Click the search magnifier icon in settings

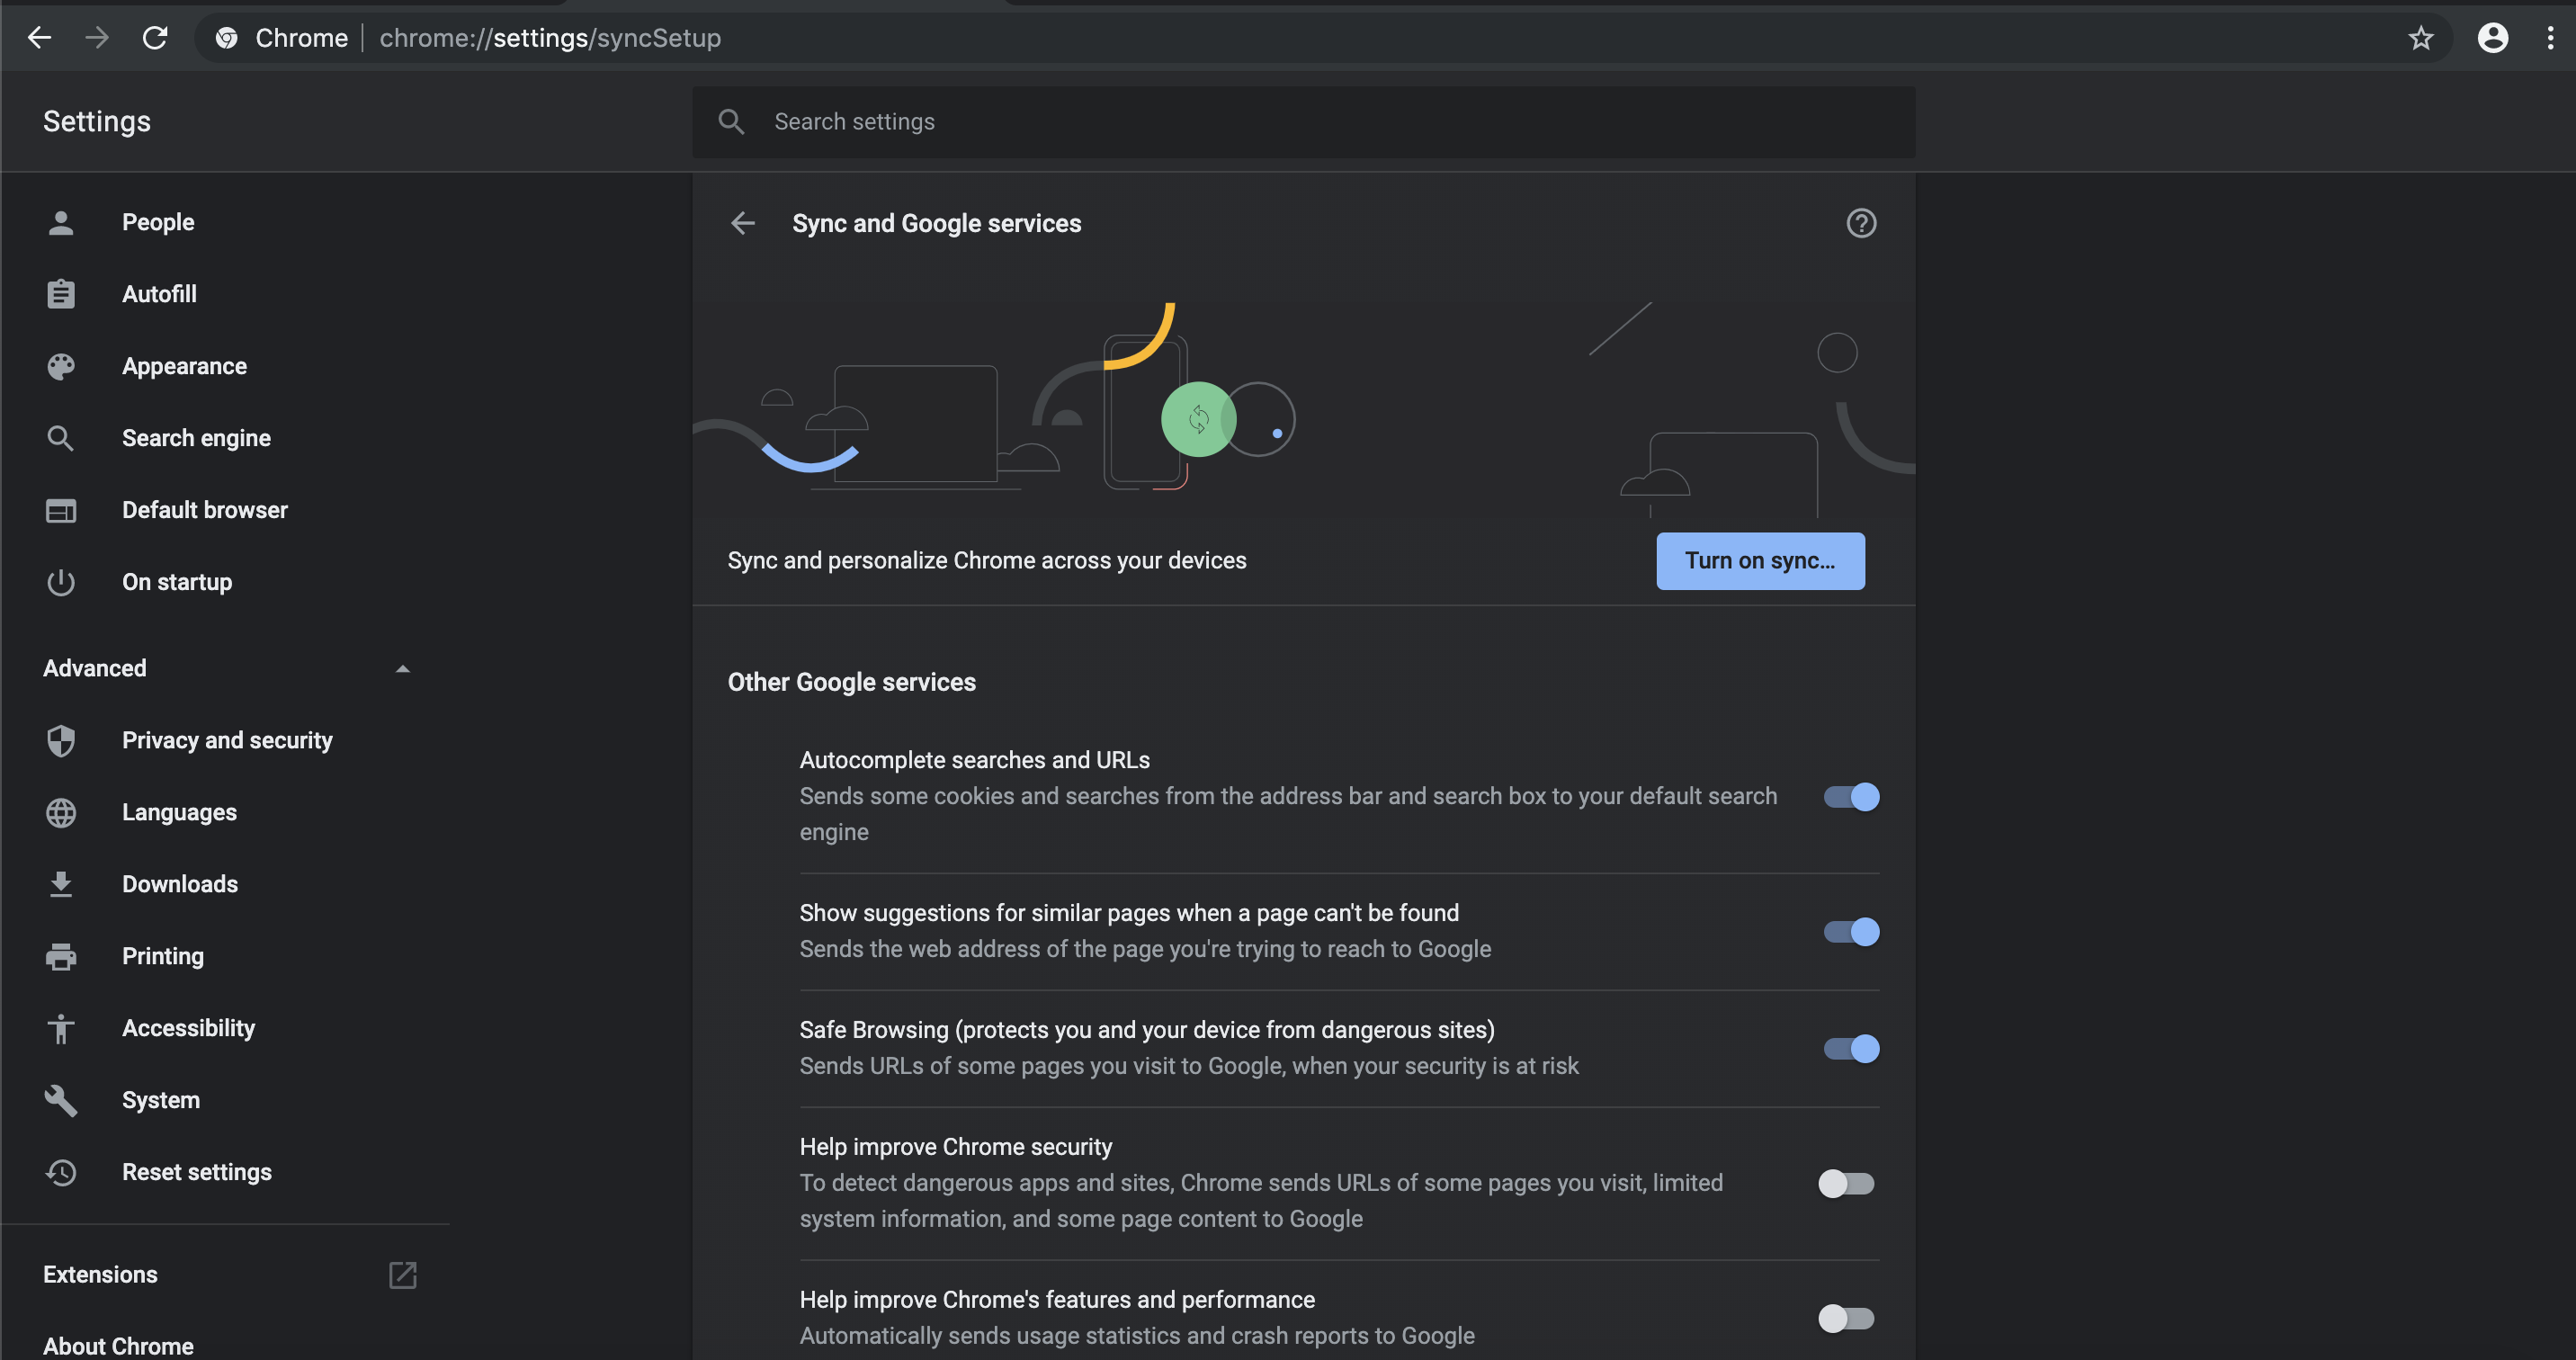point(731,122)
